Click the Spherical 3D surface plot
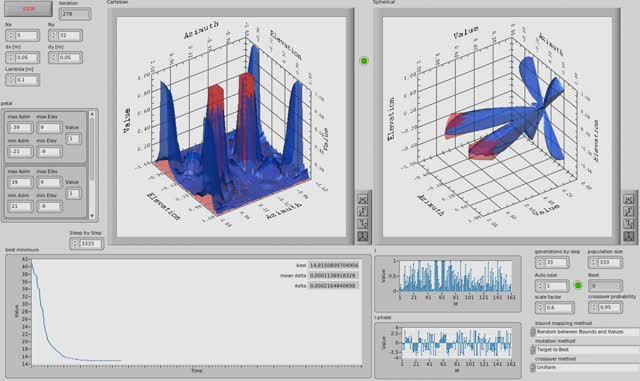 click(498, 127)
